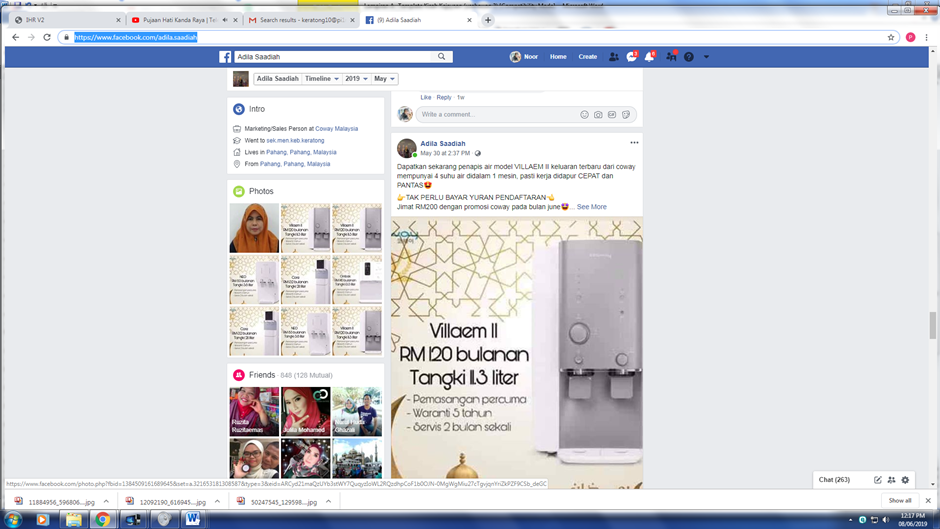Expand the Timeline dropdown
Viewport: 940px width, 529px height.
point(322,78)
